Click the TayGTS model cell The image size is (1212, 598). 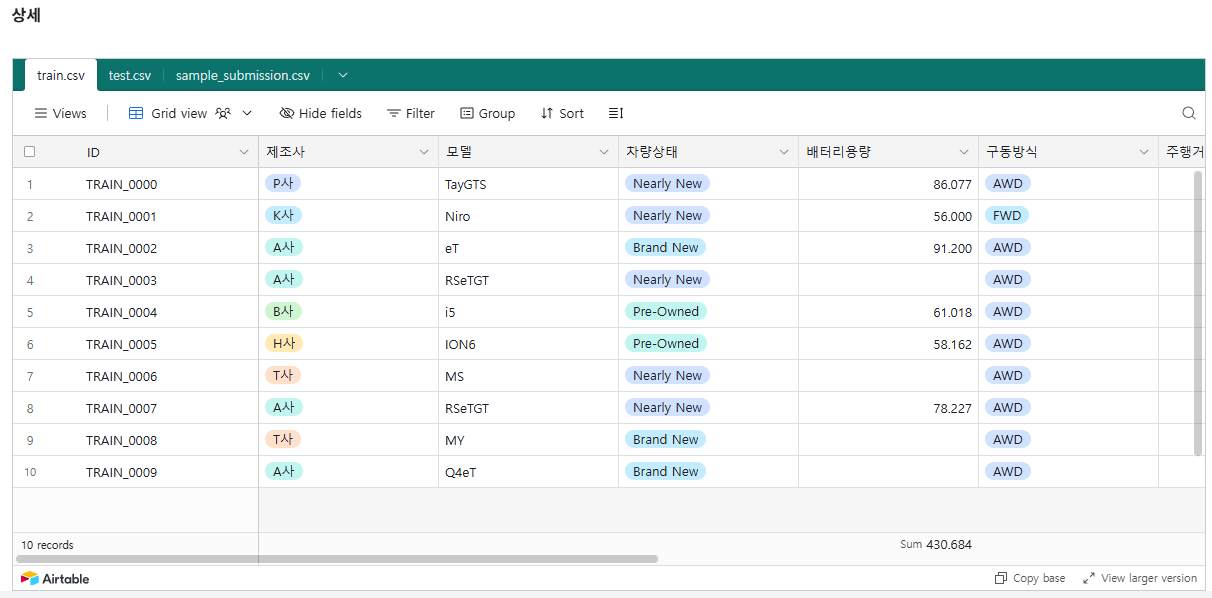point(529,184)
